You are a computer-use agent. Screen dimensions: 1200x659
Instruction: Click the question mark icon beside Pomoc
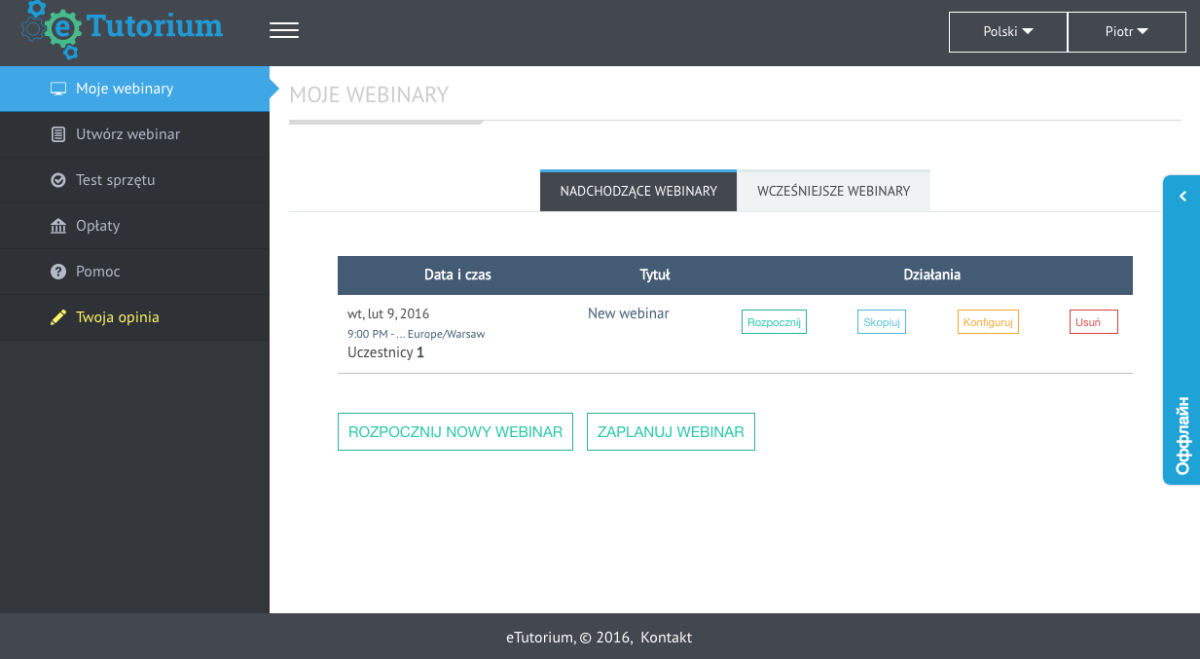(58, 272)
